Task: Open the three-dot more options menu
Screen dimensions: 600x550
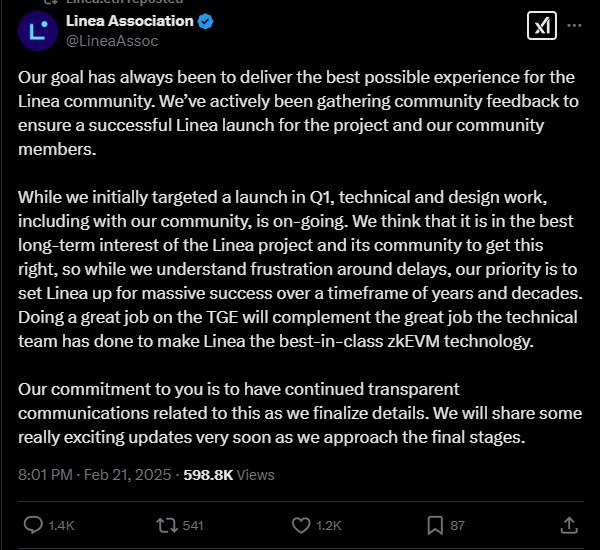Action: [574, 25]
